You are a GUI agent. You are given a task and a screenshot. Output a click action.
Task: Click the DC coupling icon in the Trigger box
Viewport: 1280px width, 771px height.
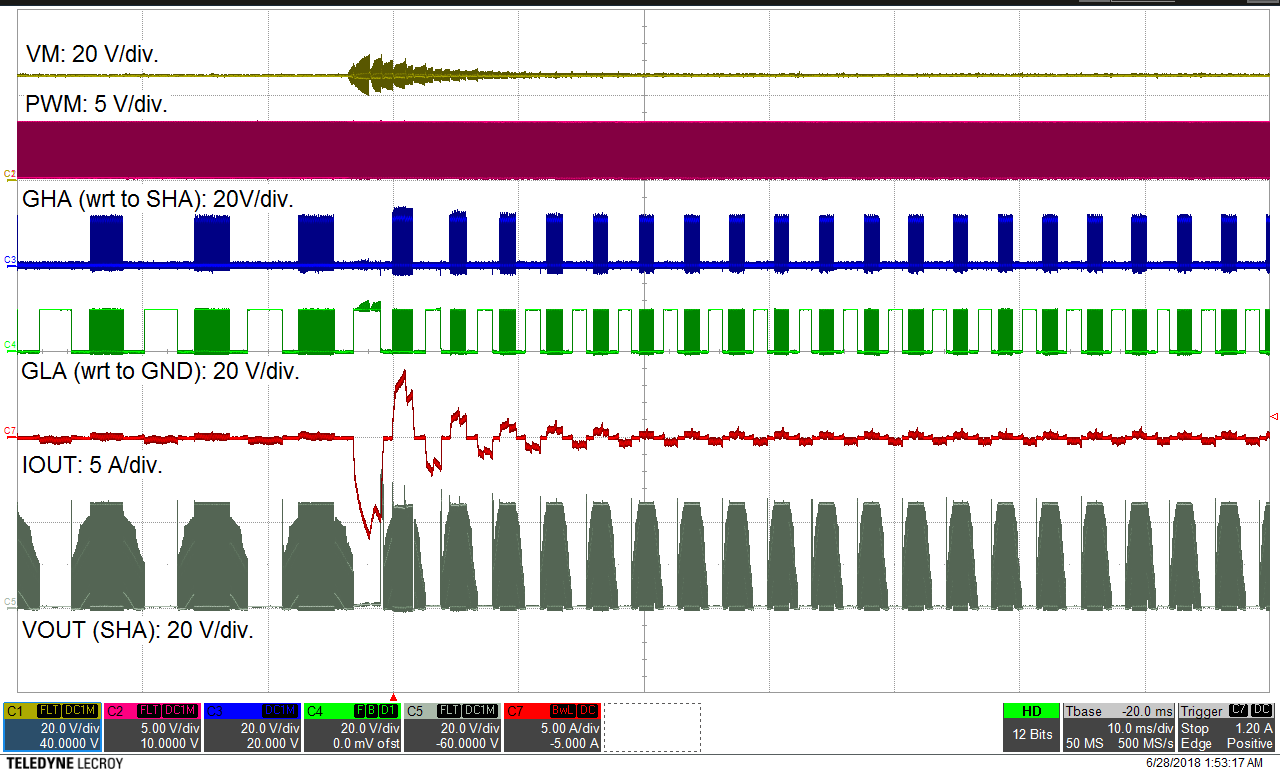pos(1262,710)
